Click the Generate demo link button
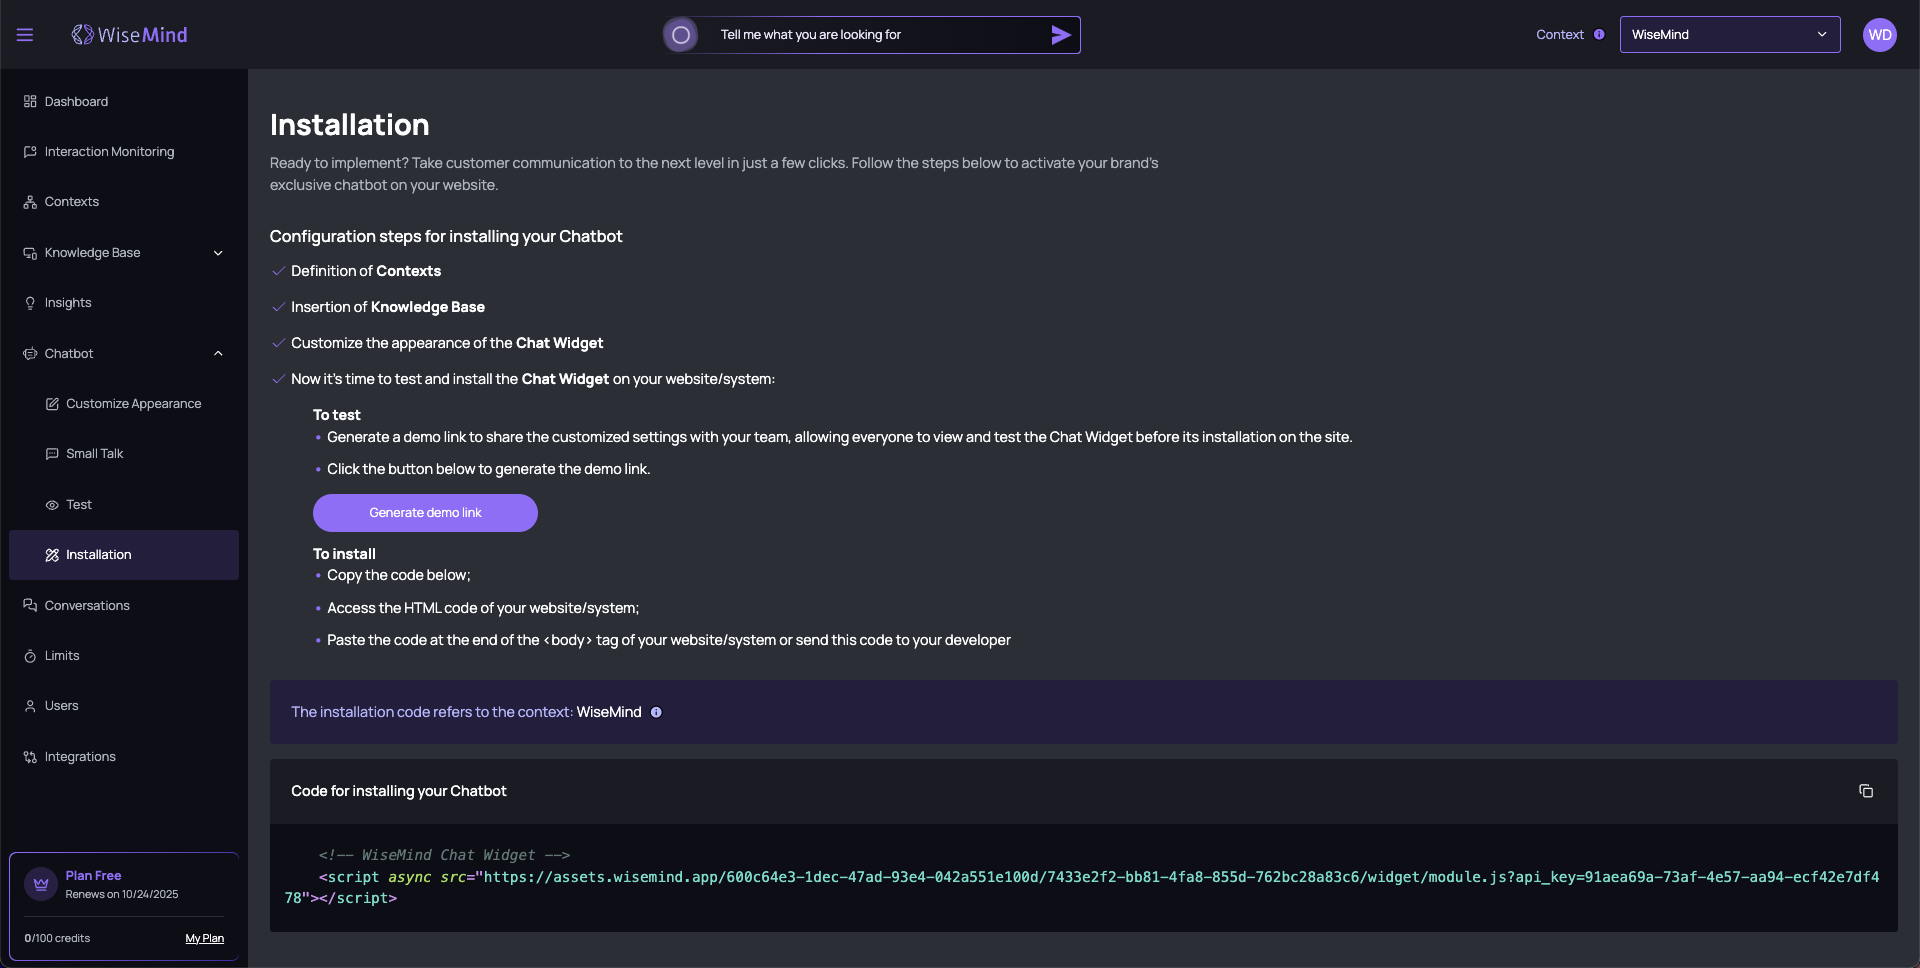The height and width of the screenshot is (968, 1920). 425,513
